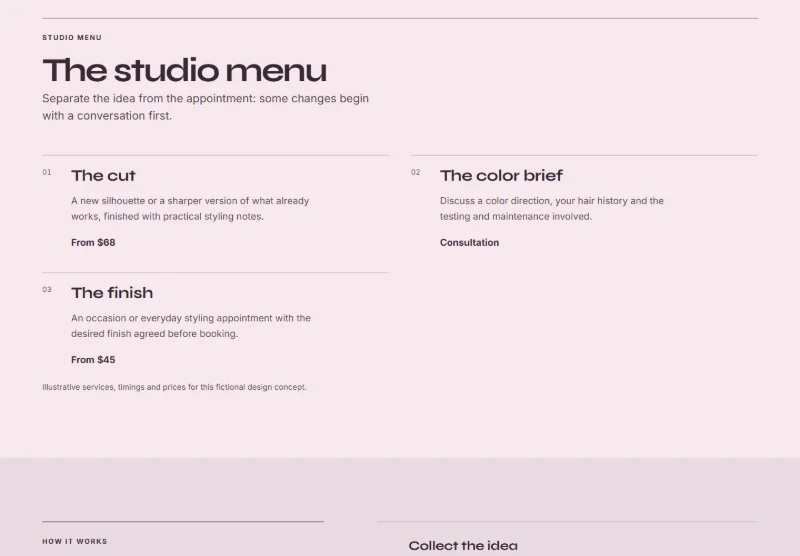This screenshot has width=800, height=556.
Task: Select the 'Collect the idea' heading
Action: click(463, 546)
